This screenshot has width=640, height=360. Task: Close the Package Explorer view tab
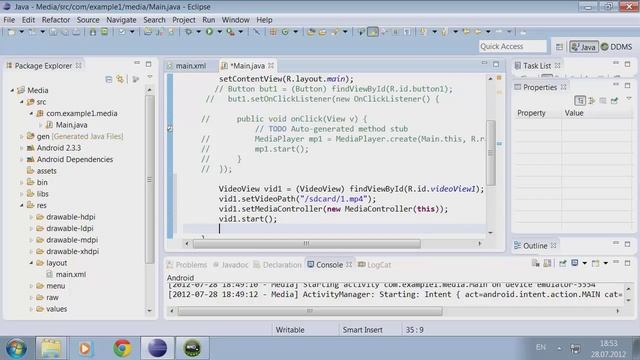click(78, 65)
